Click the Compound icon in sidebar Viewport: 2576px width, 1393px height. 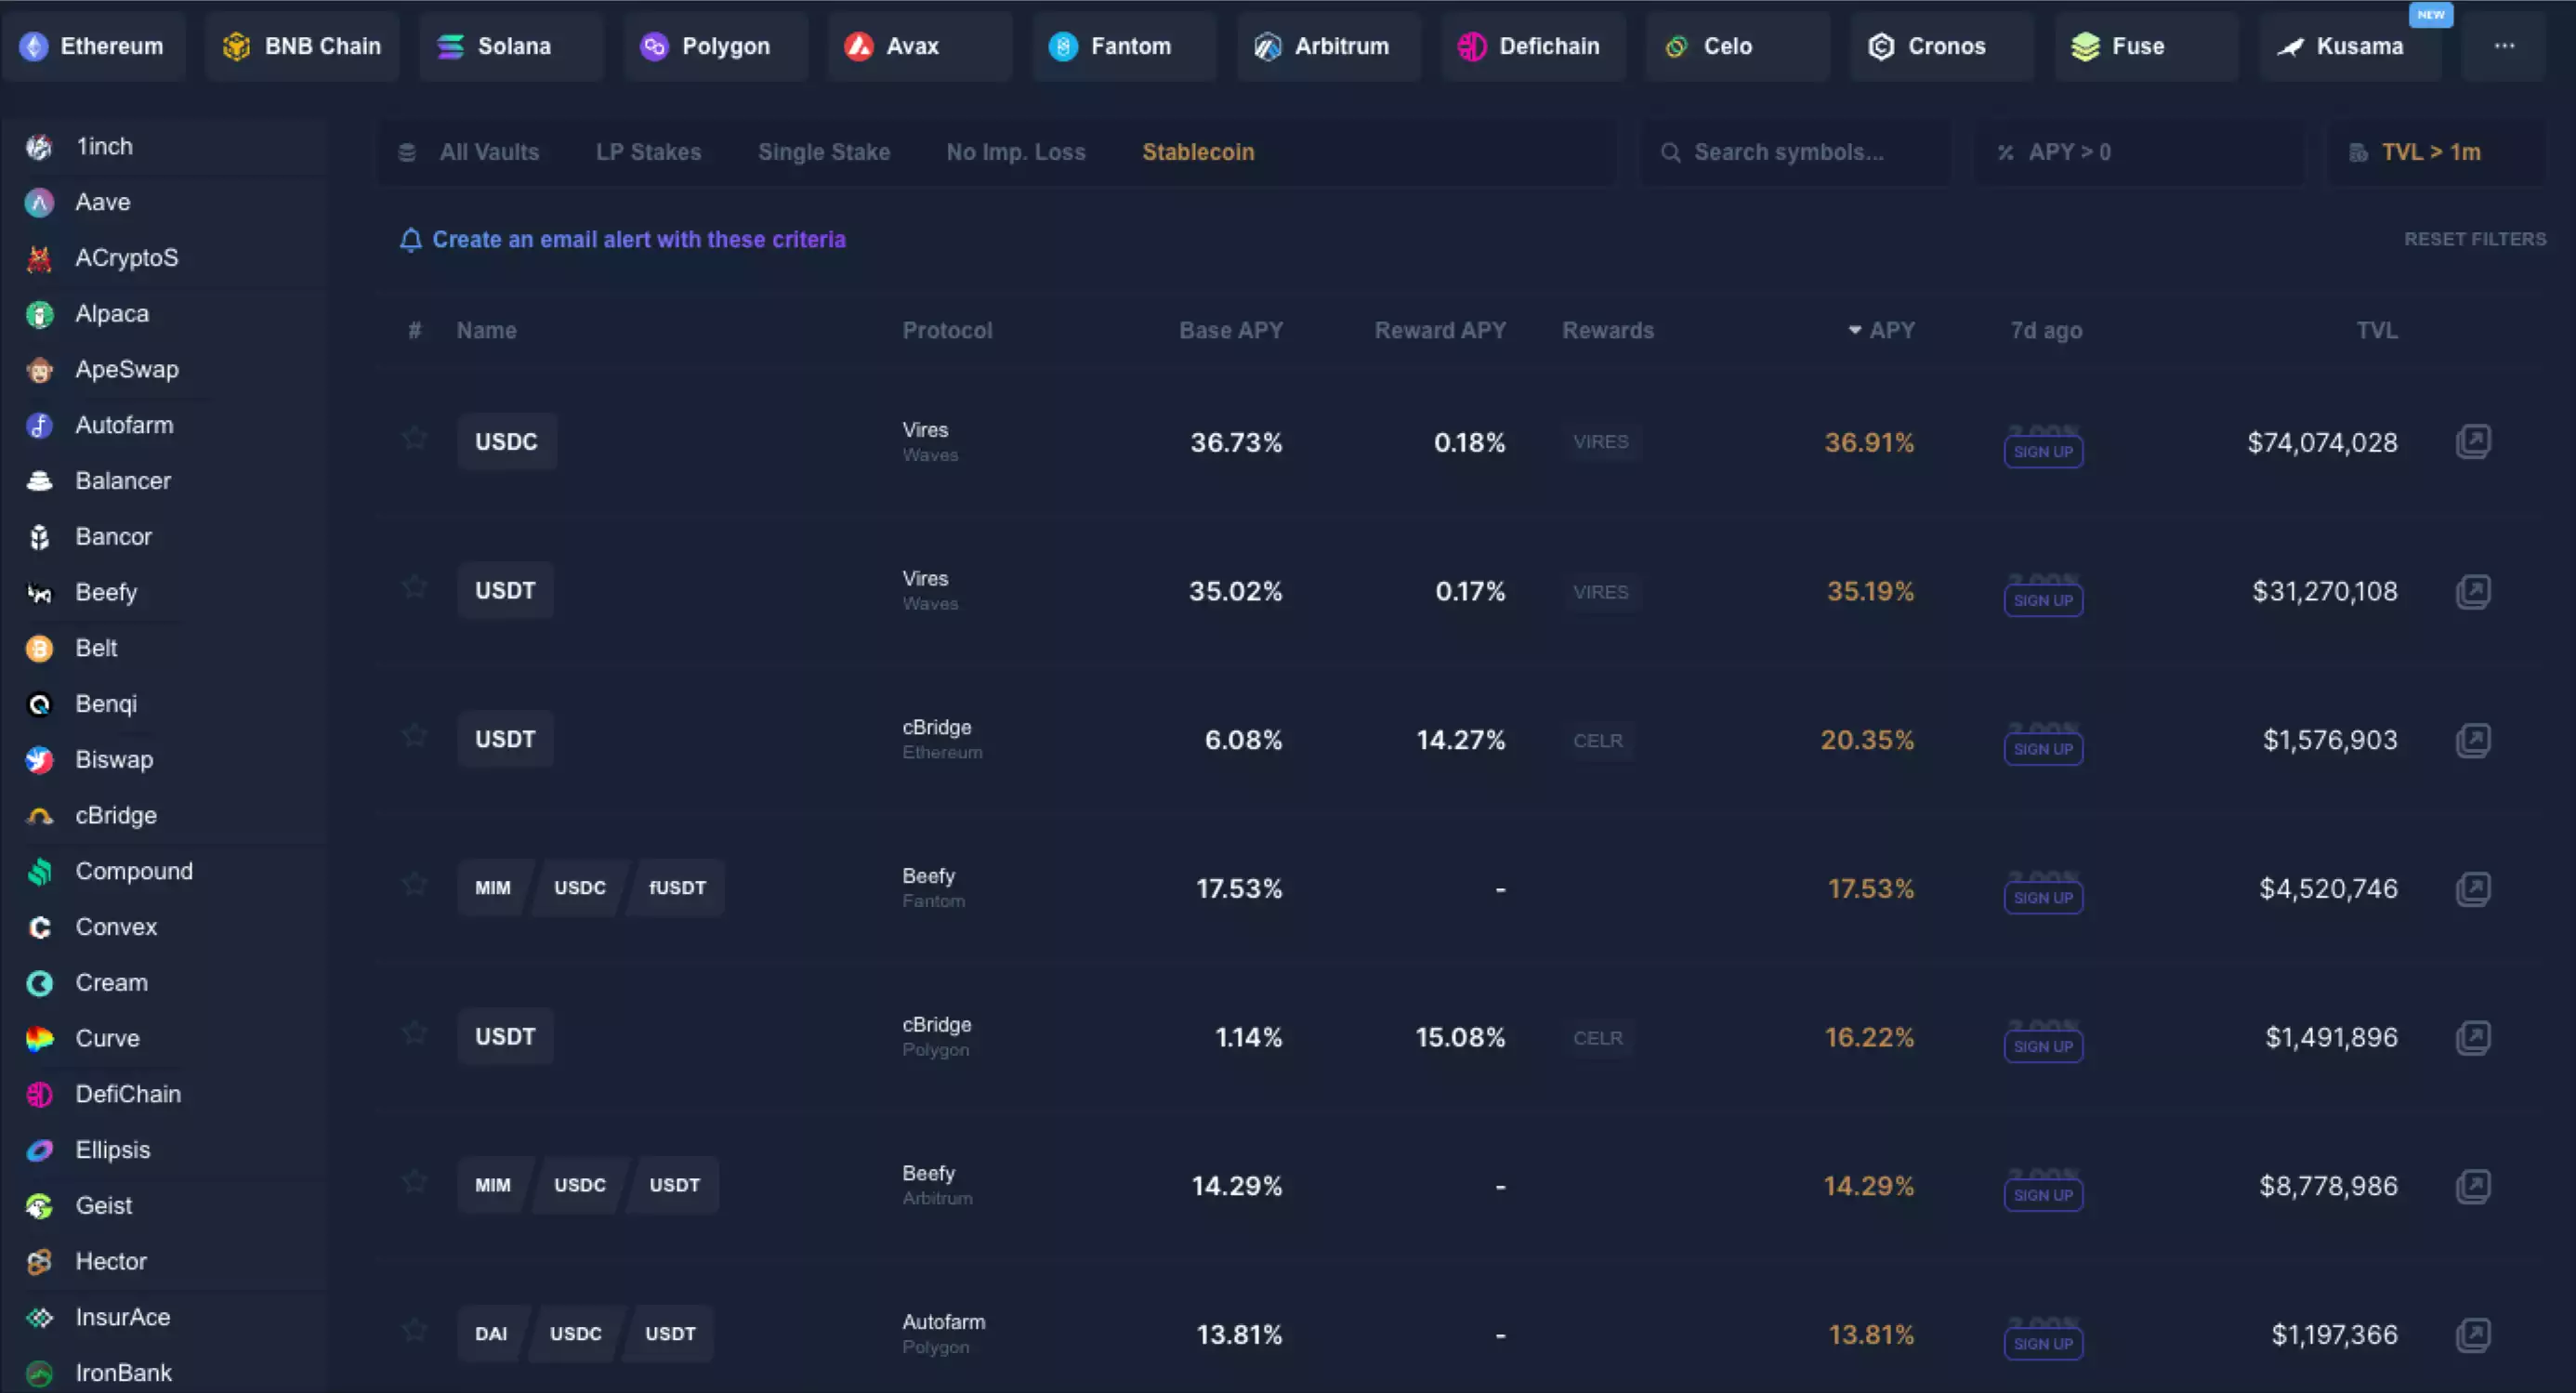[40, 872]
